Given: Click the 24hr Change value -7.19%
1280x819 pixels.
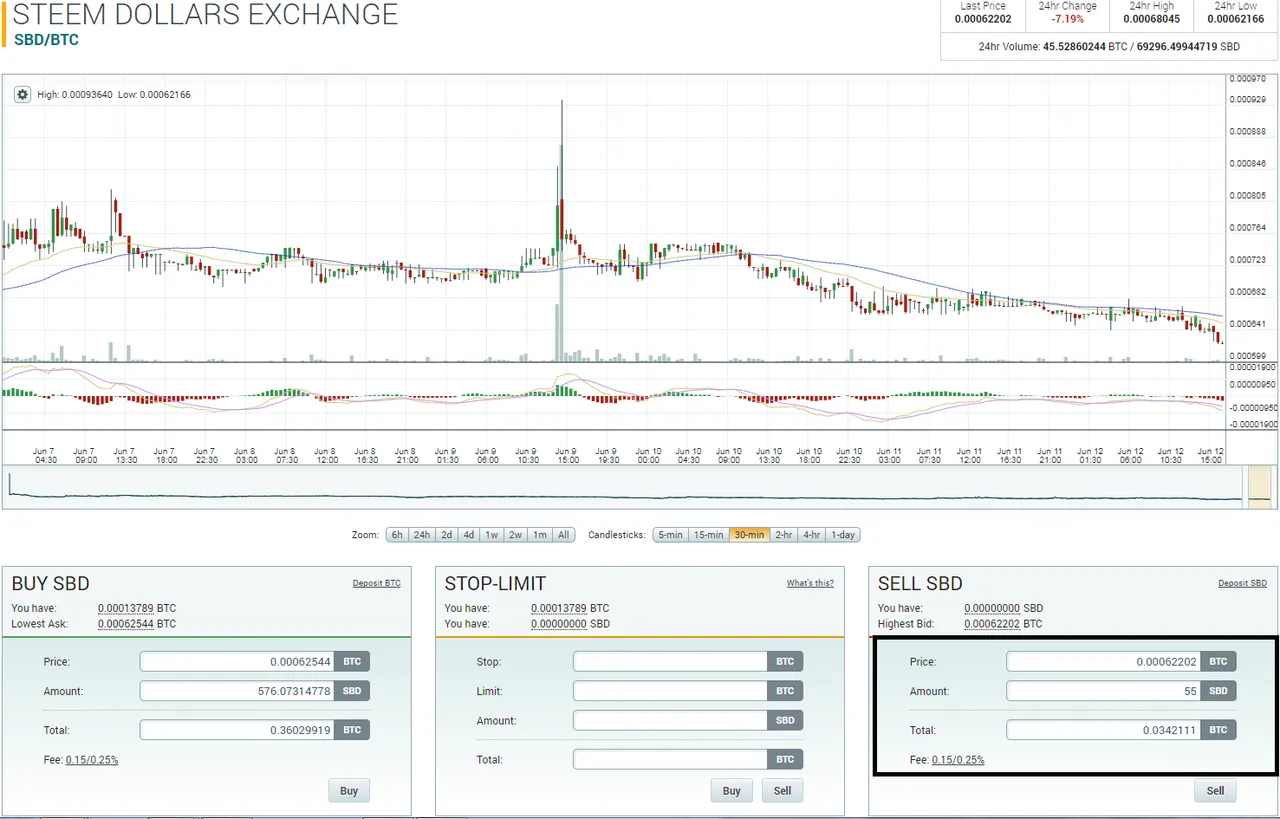Looking at the screenshot, I should [x=1067, y=18].
